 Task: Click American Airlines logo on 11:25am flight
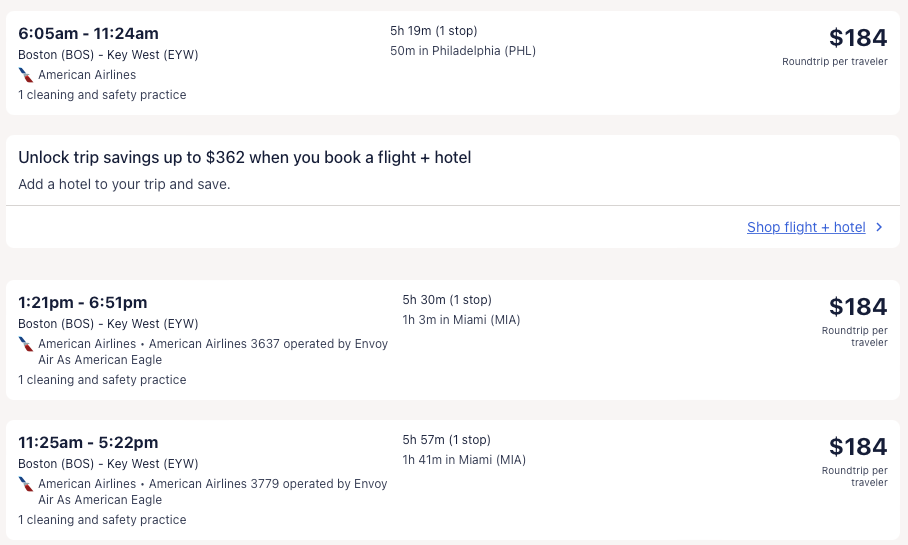pos(26,484)
